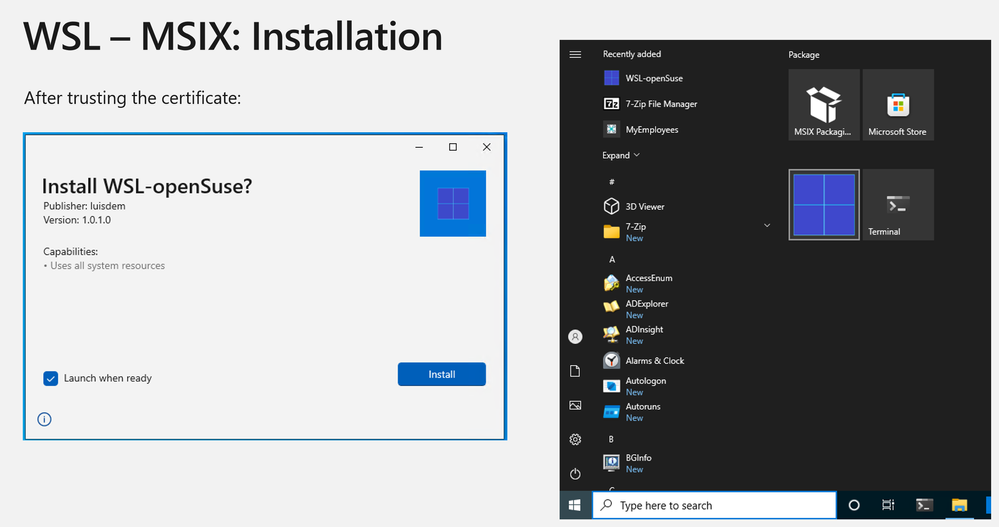The height and width of the screenshot is (527, 999).
Task: Expand the Recently added list
Action: (621, 155)
